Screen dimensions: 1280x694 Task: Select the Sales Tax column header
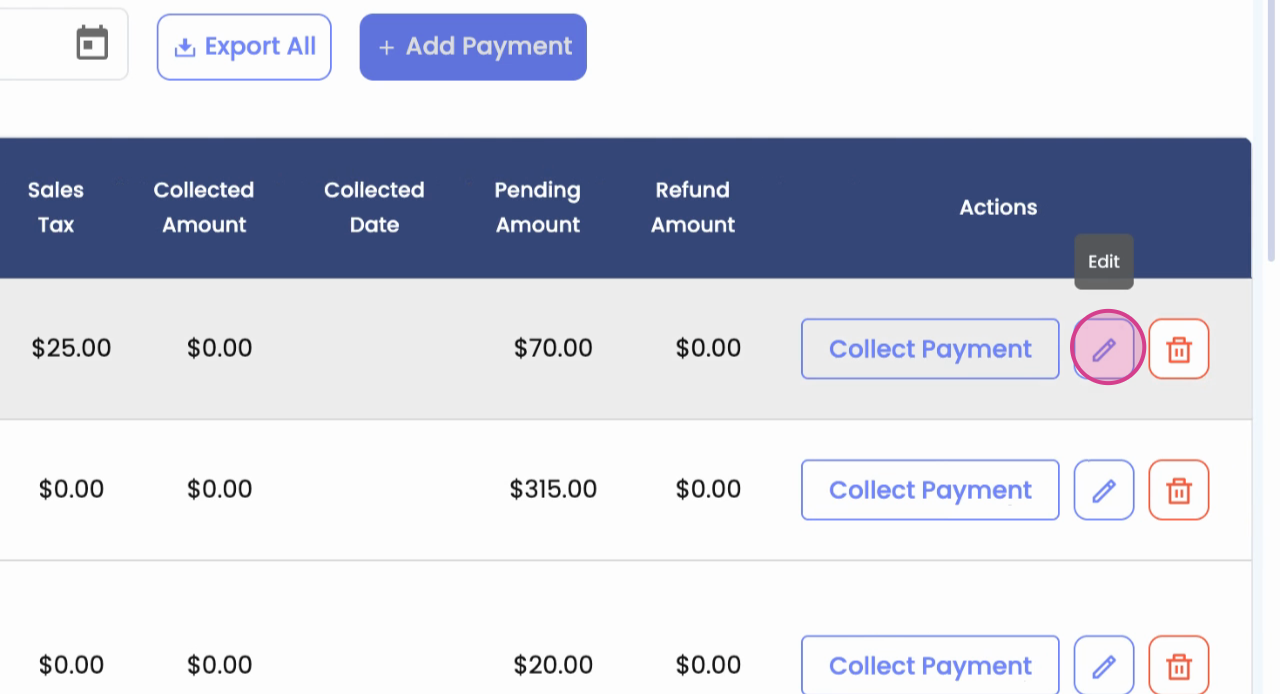pyautogui.click(x=56, y=207)
